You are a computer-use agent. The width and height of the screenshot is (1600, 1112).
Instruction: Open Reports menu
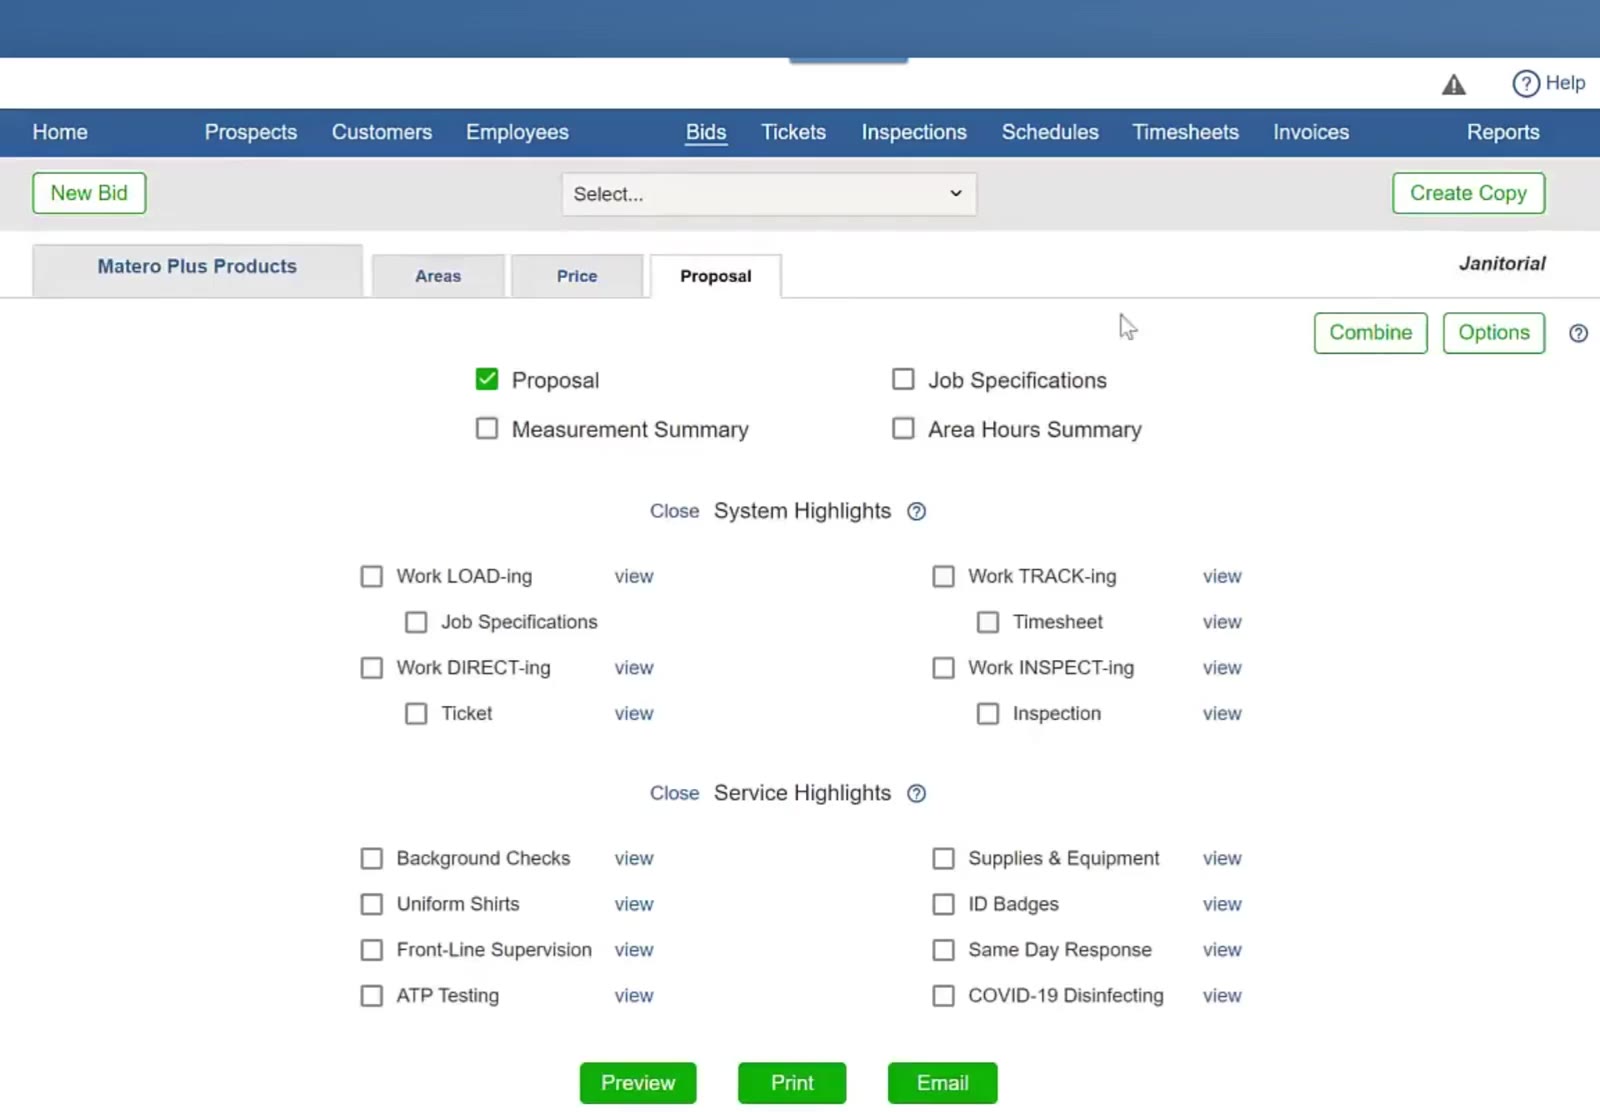coord(1503,132)
